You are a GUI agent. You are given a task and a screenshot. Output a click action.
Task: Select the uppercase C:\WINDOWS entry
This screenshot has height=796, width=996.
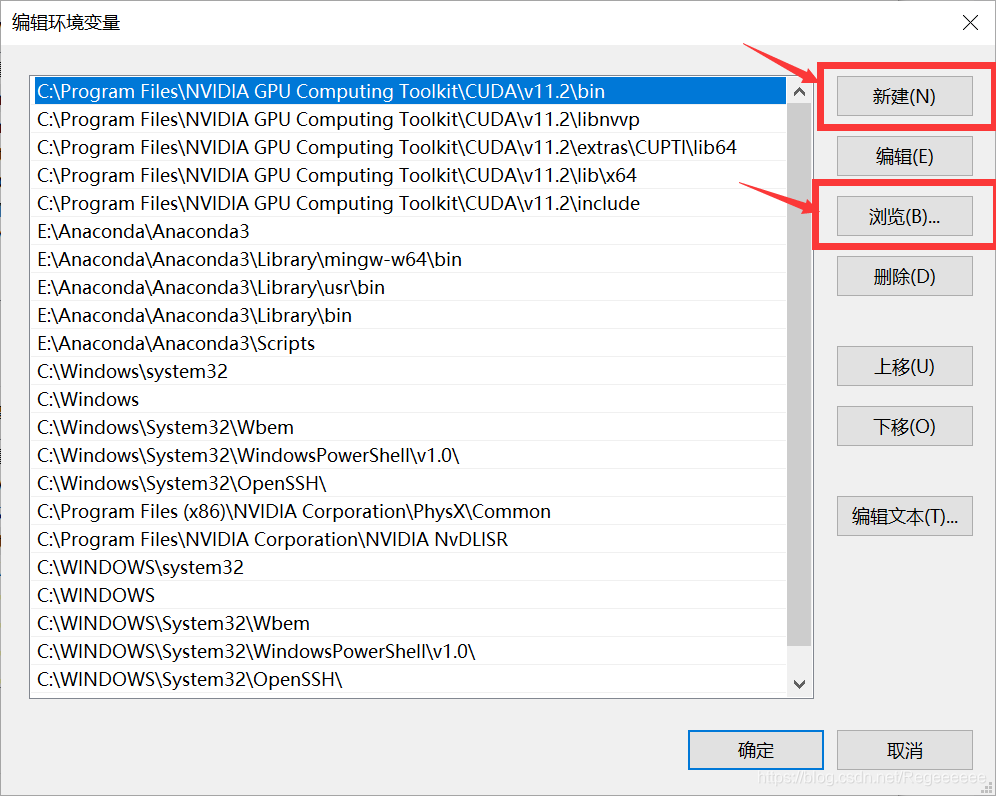tap(410, 594)
